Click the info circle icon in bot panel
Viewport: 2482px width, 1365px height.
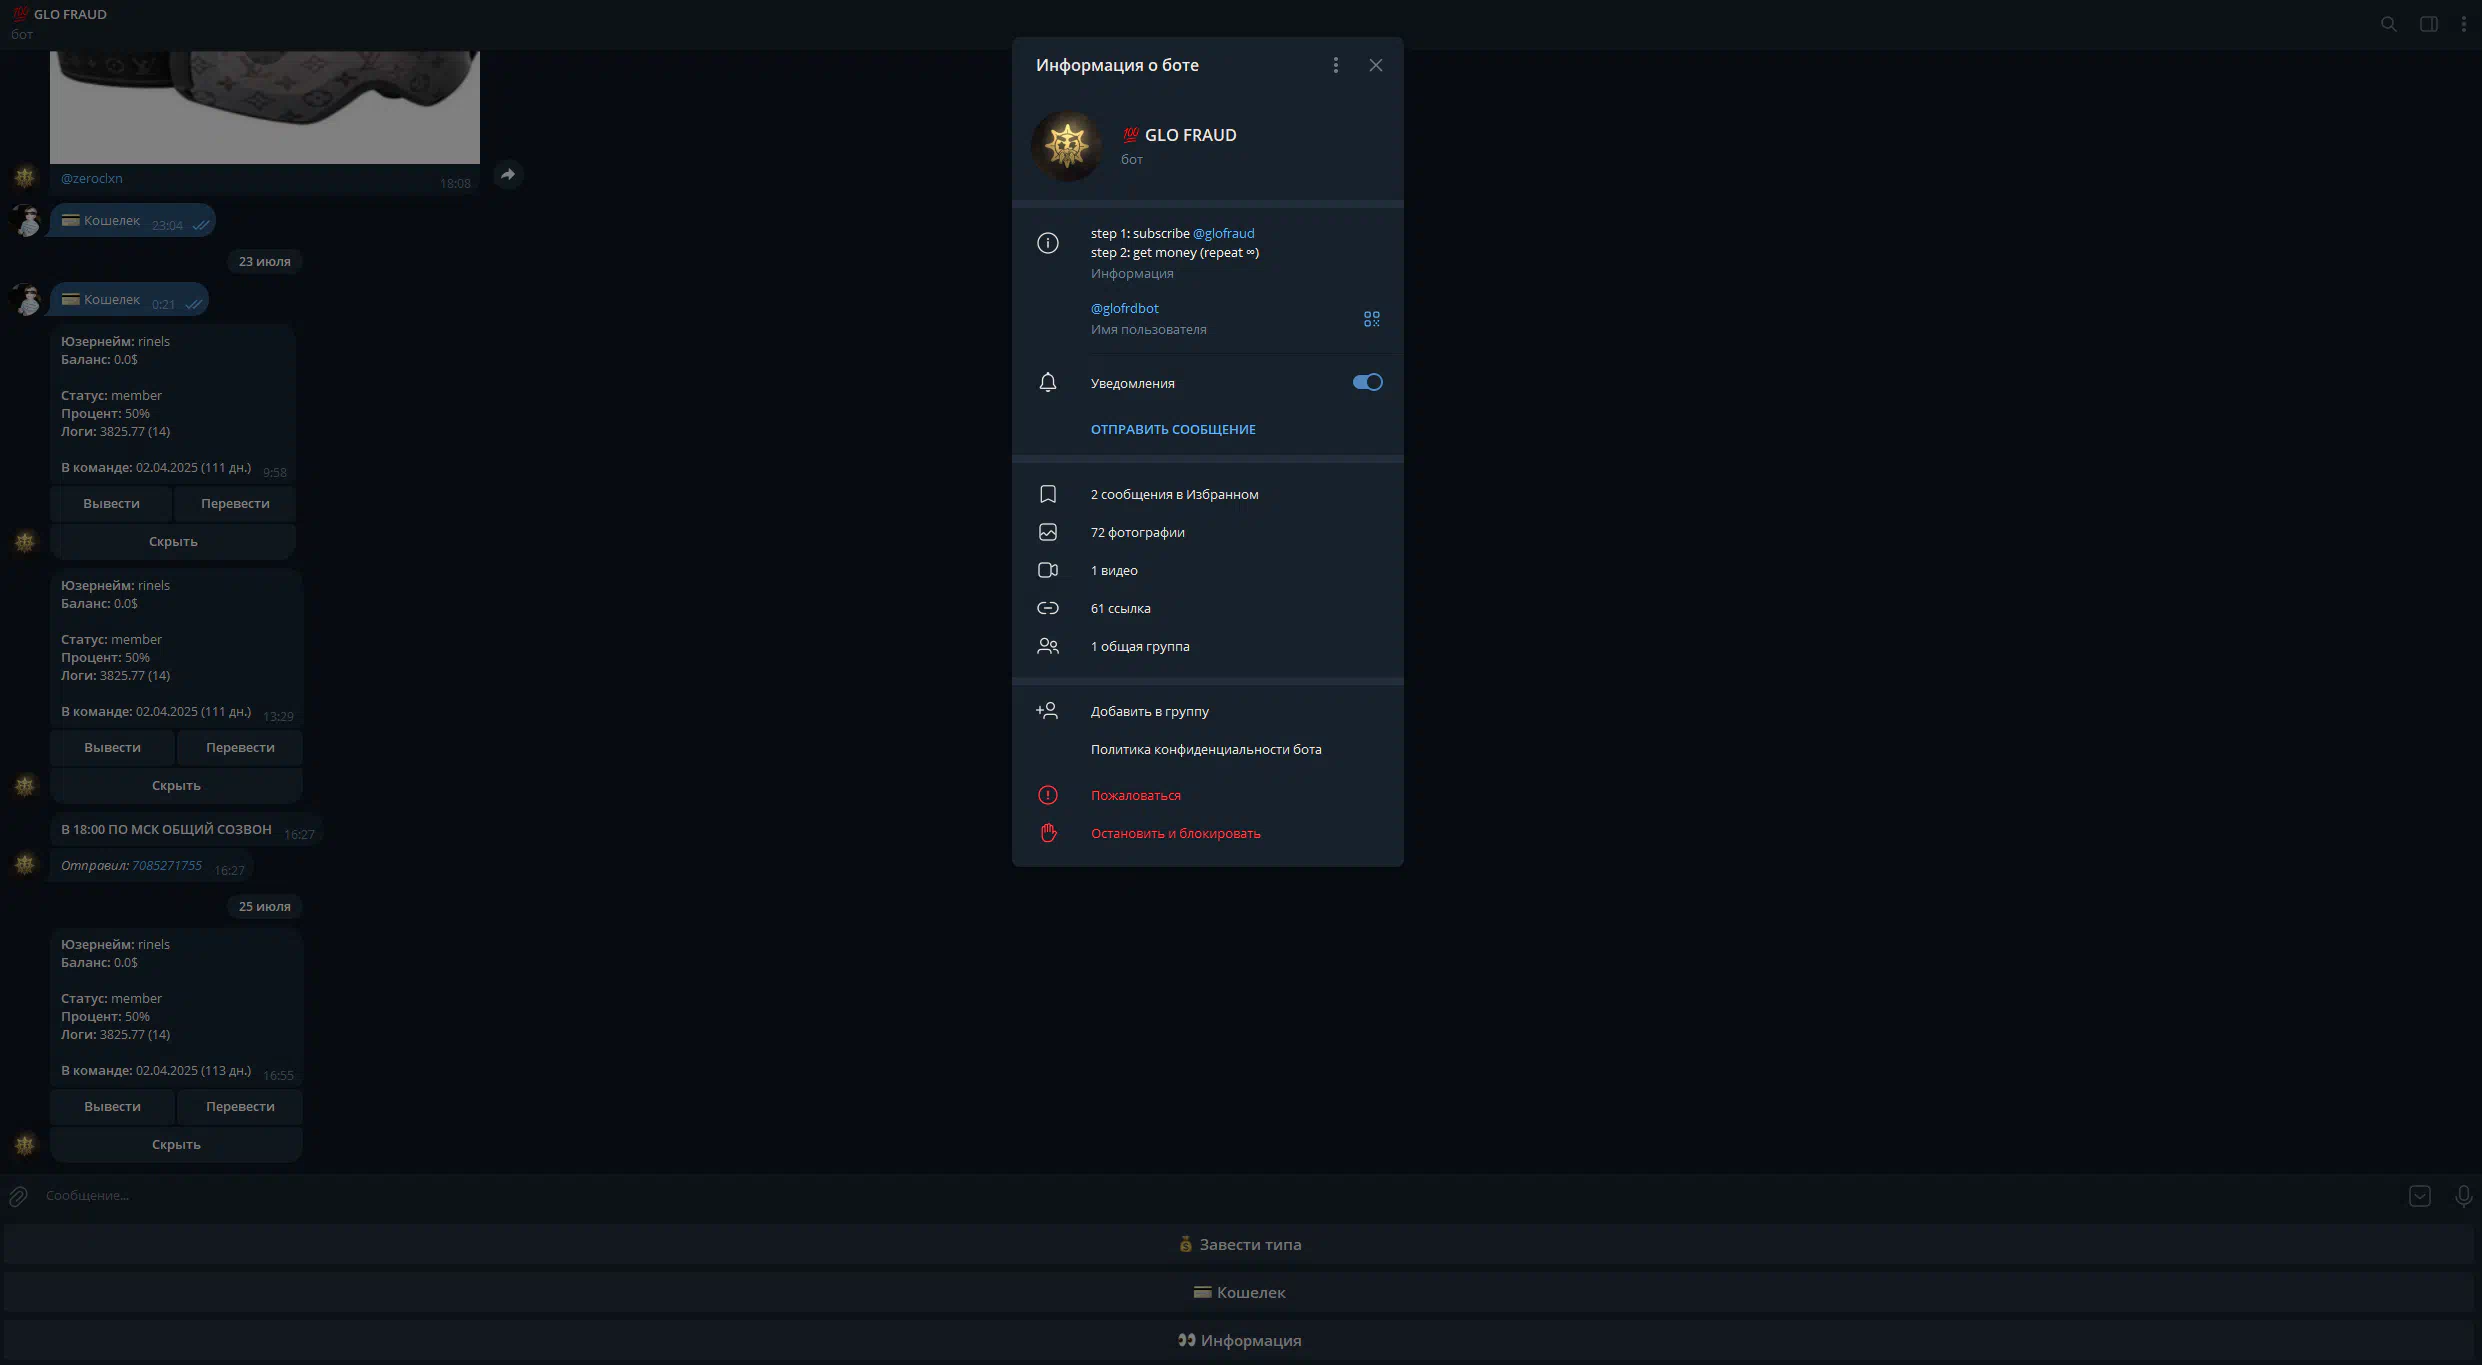[x=1048, y=243]
